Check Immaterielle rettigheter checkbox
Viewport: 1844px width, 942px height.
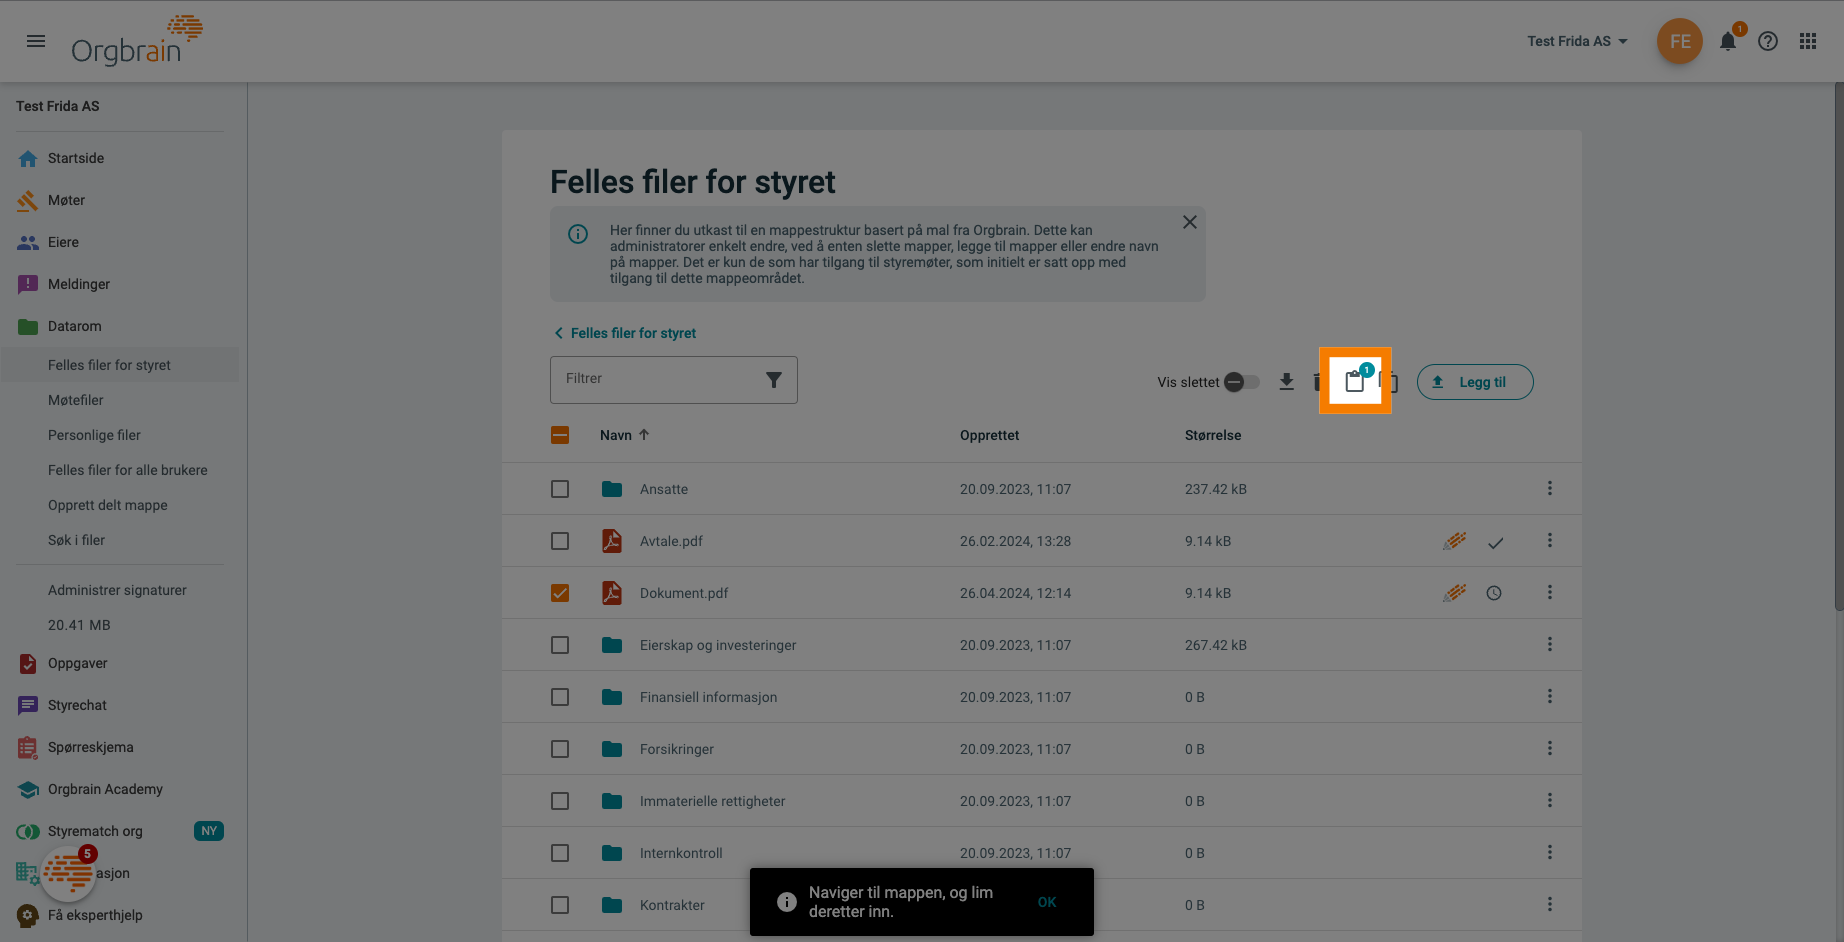pyautogui.click(x=560, y=801)
